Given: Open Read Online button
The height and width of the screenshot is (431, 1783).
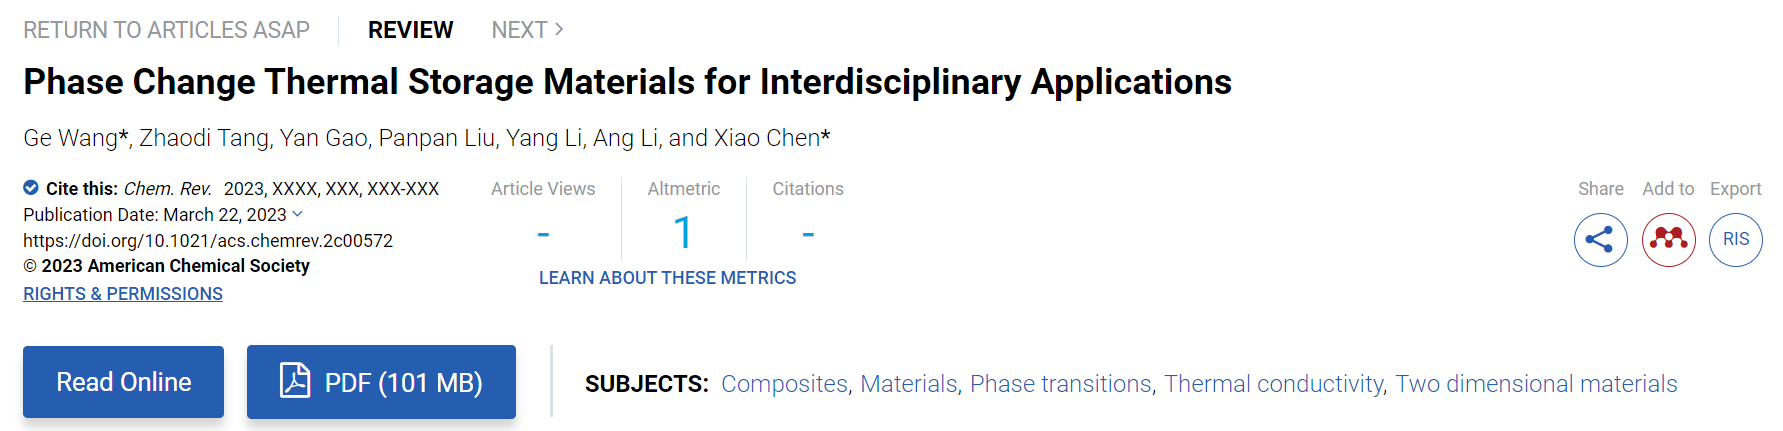Looking at the screenshot, I should (123, 382).
